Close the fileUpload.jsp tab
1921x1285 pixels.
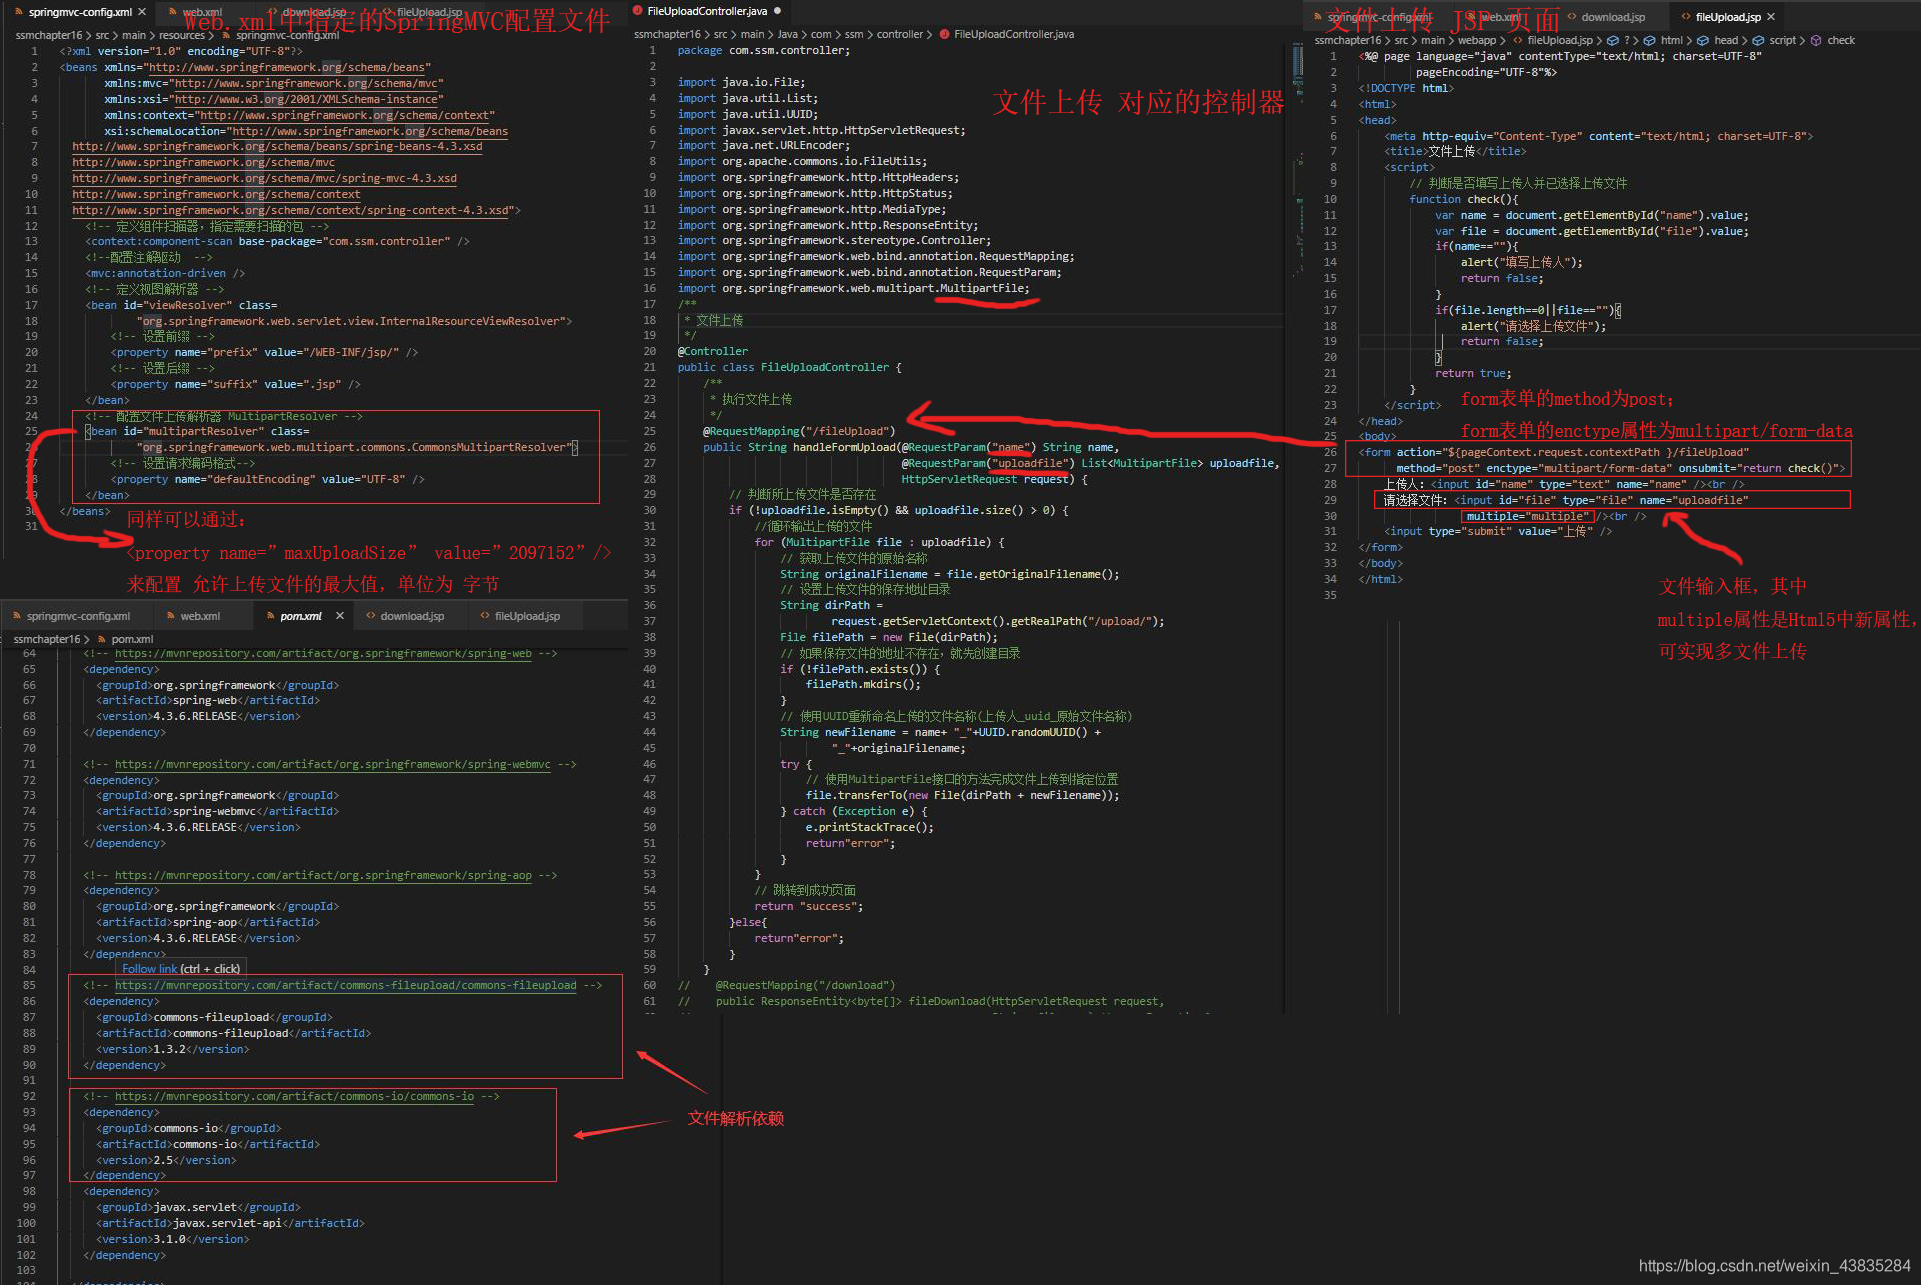coord(1771,17)
